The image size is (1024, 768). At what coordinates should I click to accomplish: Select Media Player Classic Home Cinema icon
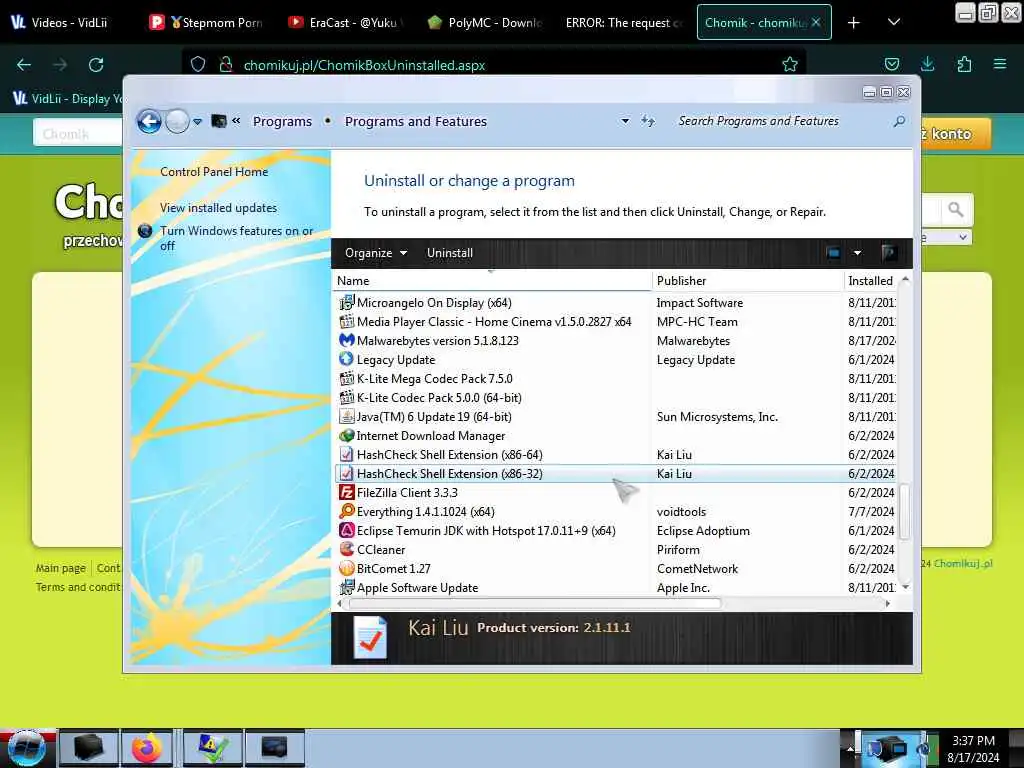(x=347, y=321)
